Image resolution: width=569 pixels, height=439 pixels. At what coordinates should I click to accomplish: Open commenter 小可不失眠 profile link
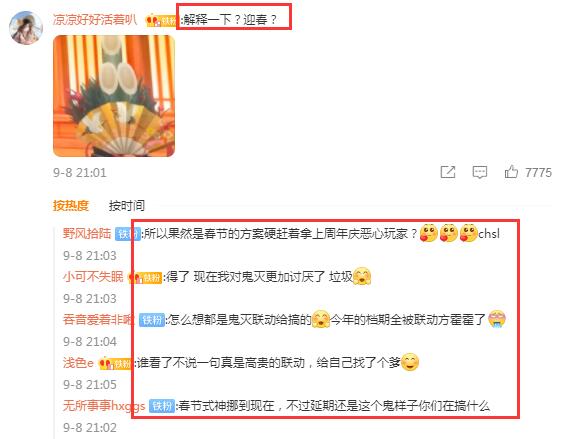[93, 276]
